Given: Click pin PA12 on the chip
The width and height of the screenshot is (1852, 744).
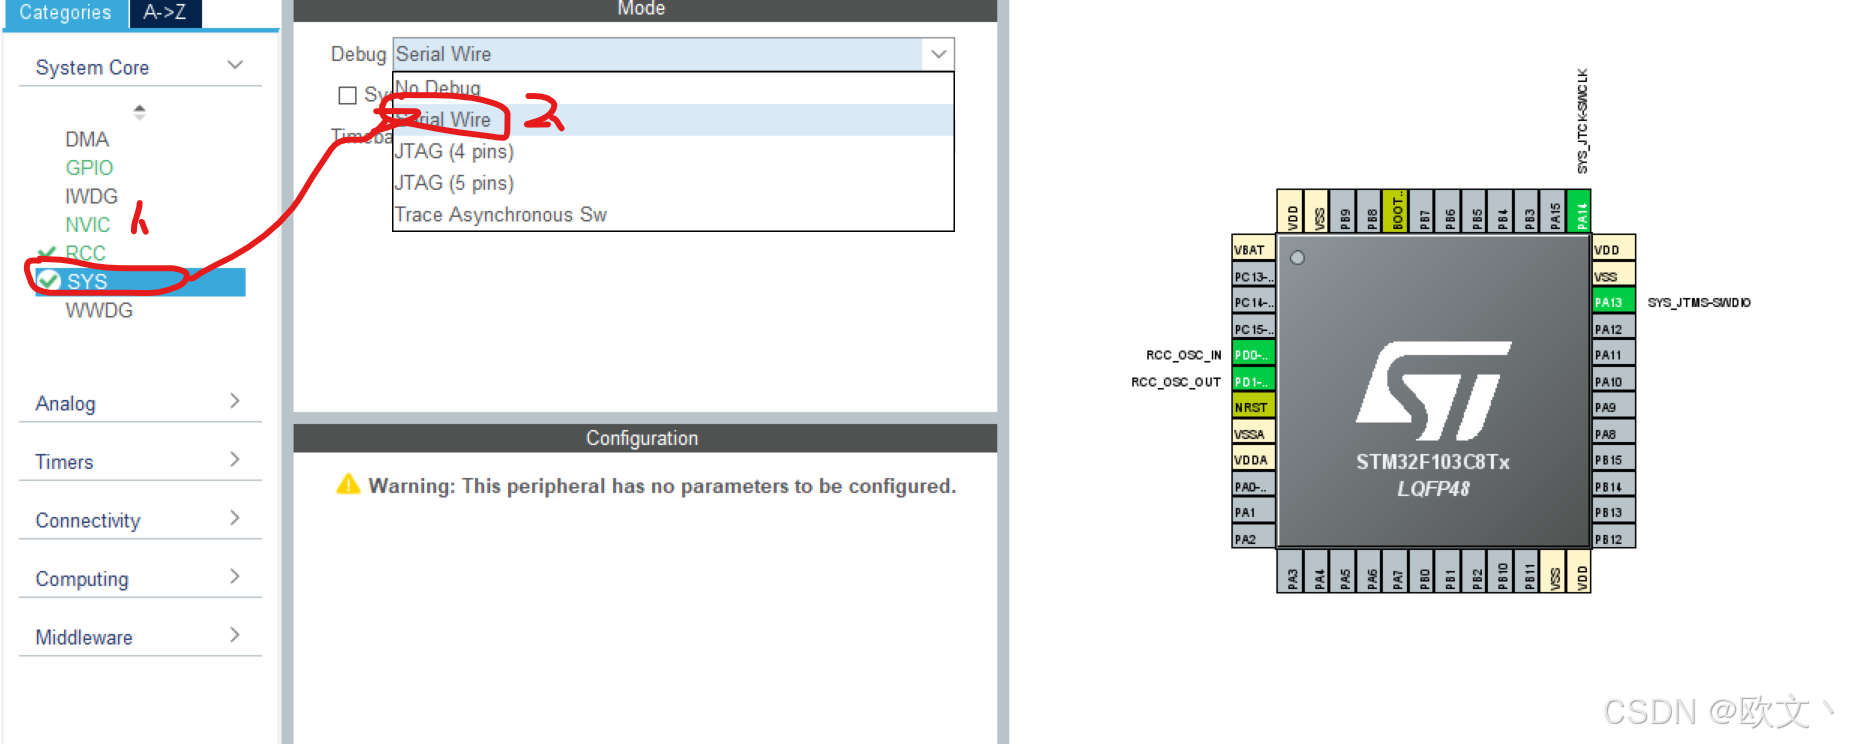Looking at the screenshot, I should 1613,329.
